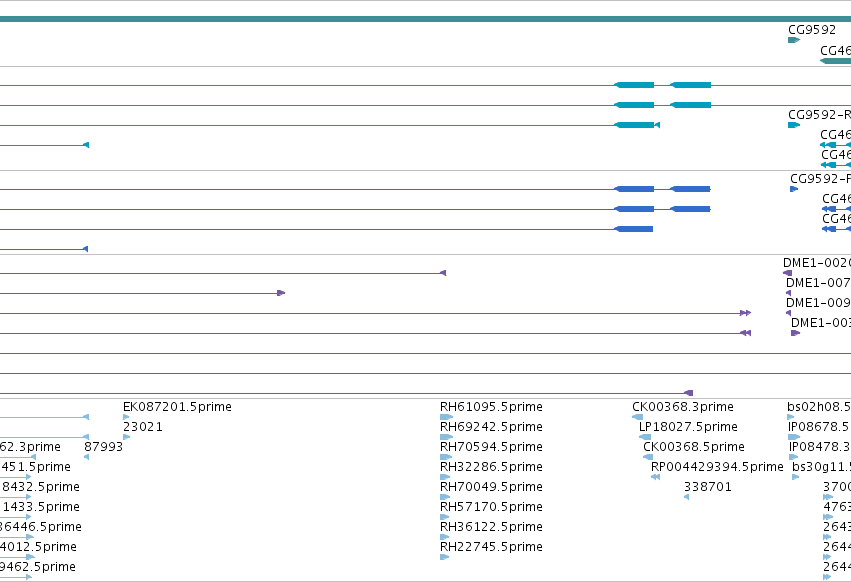Click the arrow glyph below 338701

687,497
